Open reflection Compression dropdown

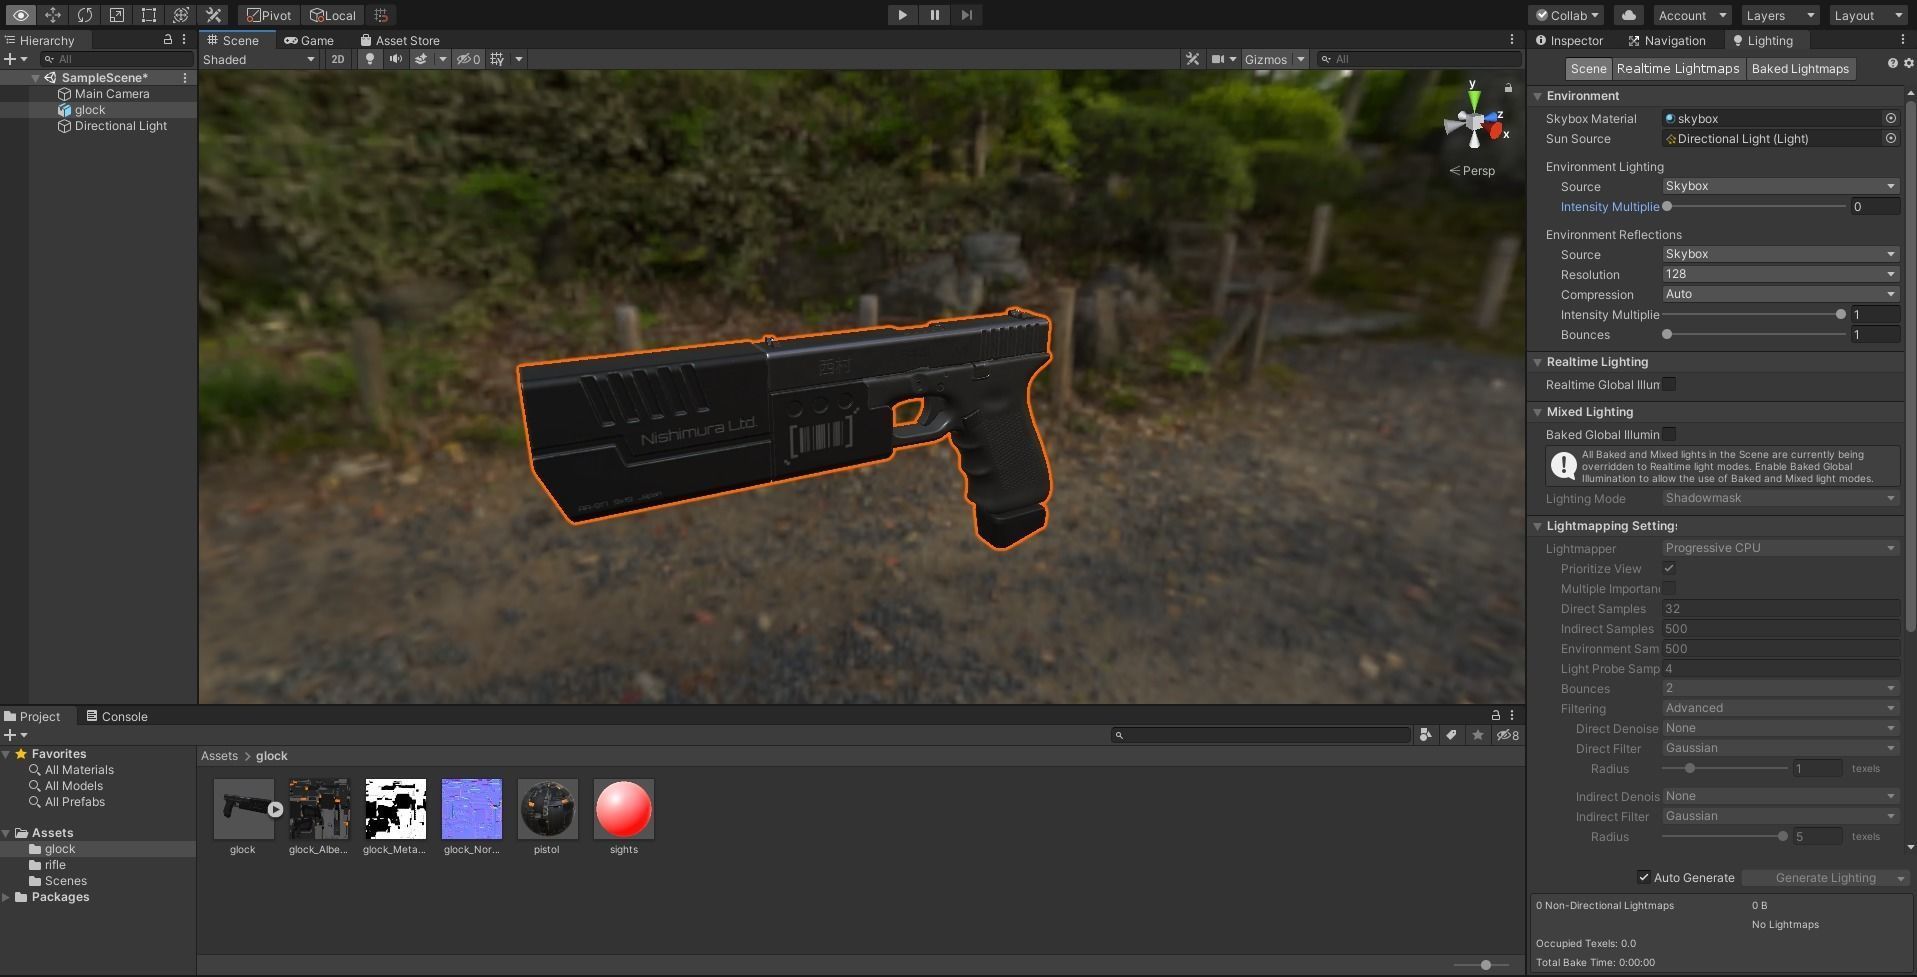point(1780,294)
